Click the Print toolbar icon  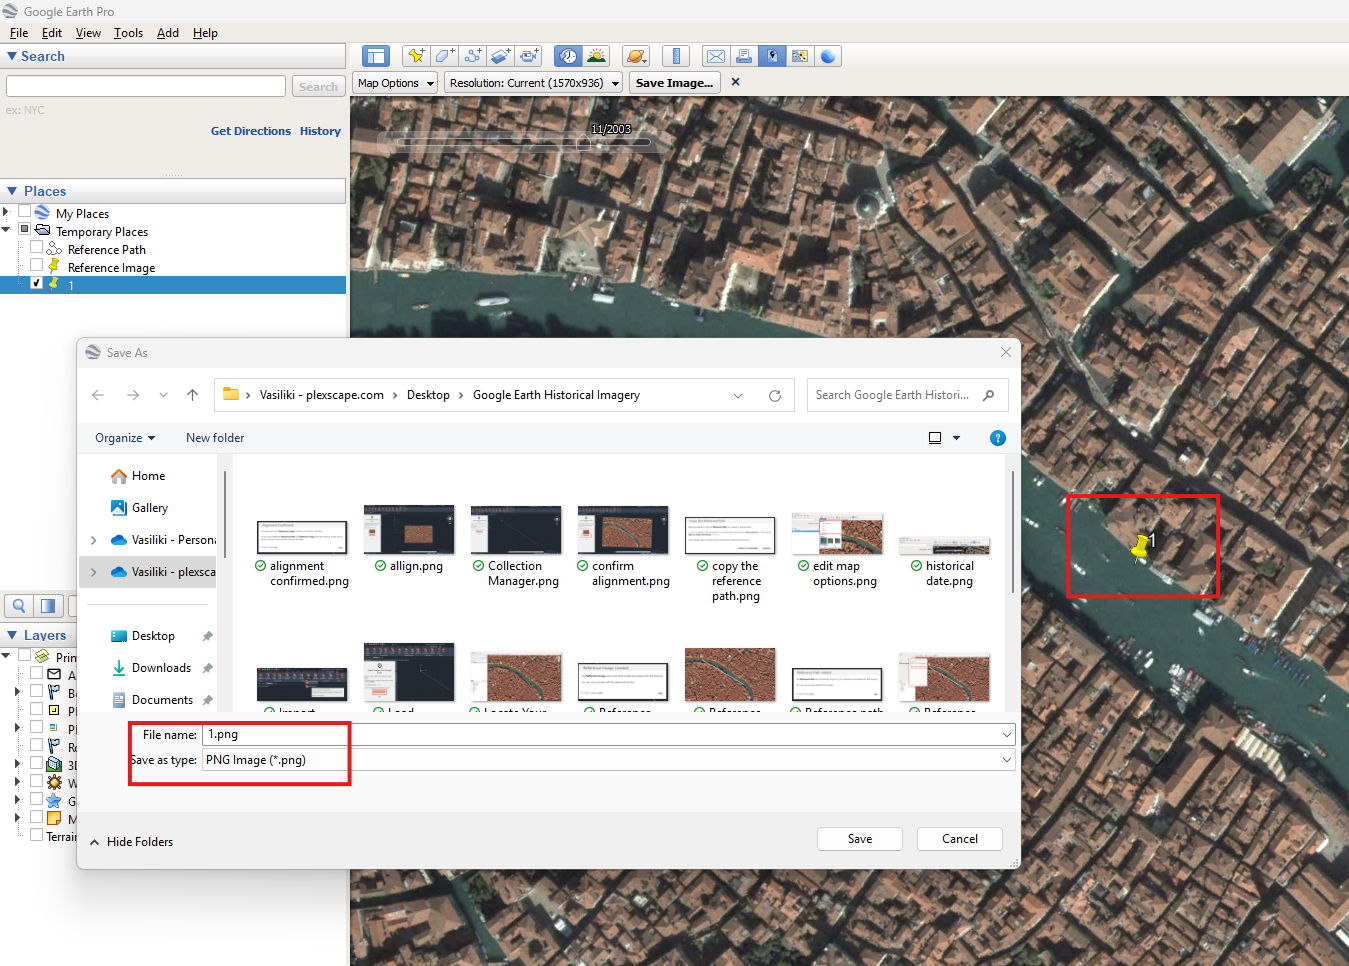tap(743, 56)
